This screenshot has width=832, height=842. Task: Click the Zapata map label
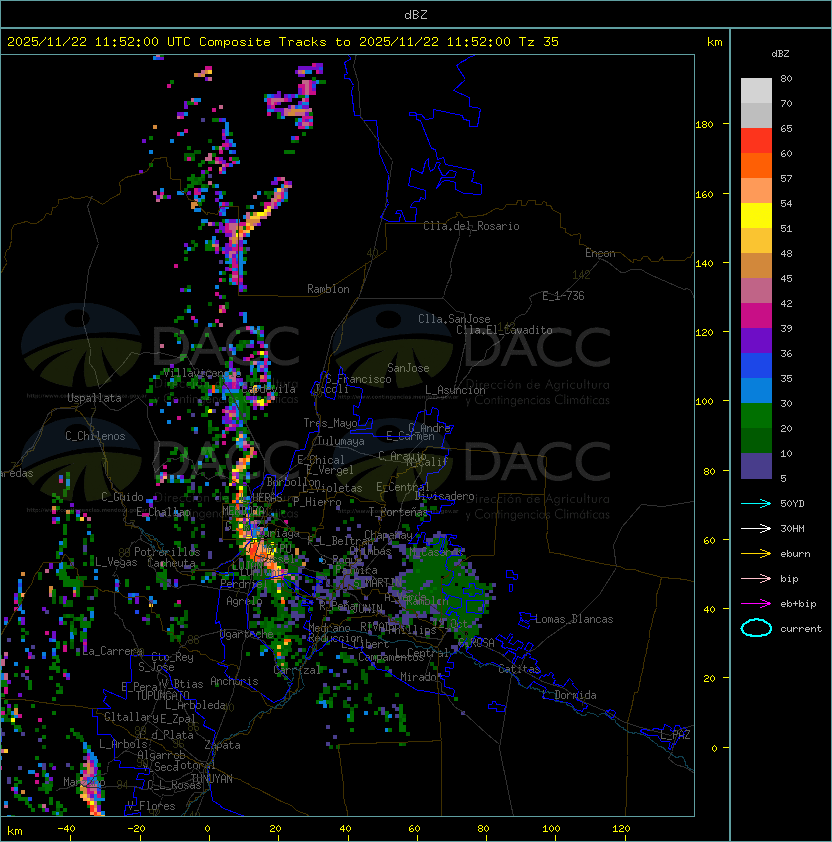222,745
